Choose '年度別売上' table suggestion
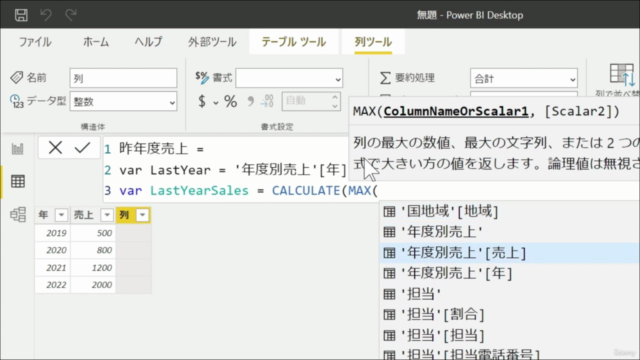The image size is (640, 360). click(509, 232)
